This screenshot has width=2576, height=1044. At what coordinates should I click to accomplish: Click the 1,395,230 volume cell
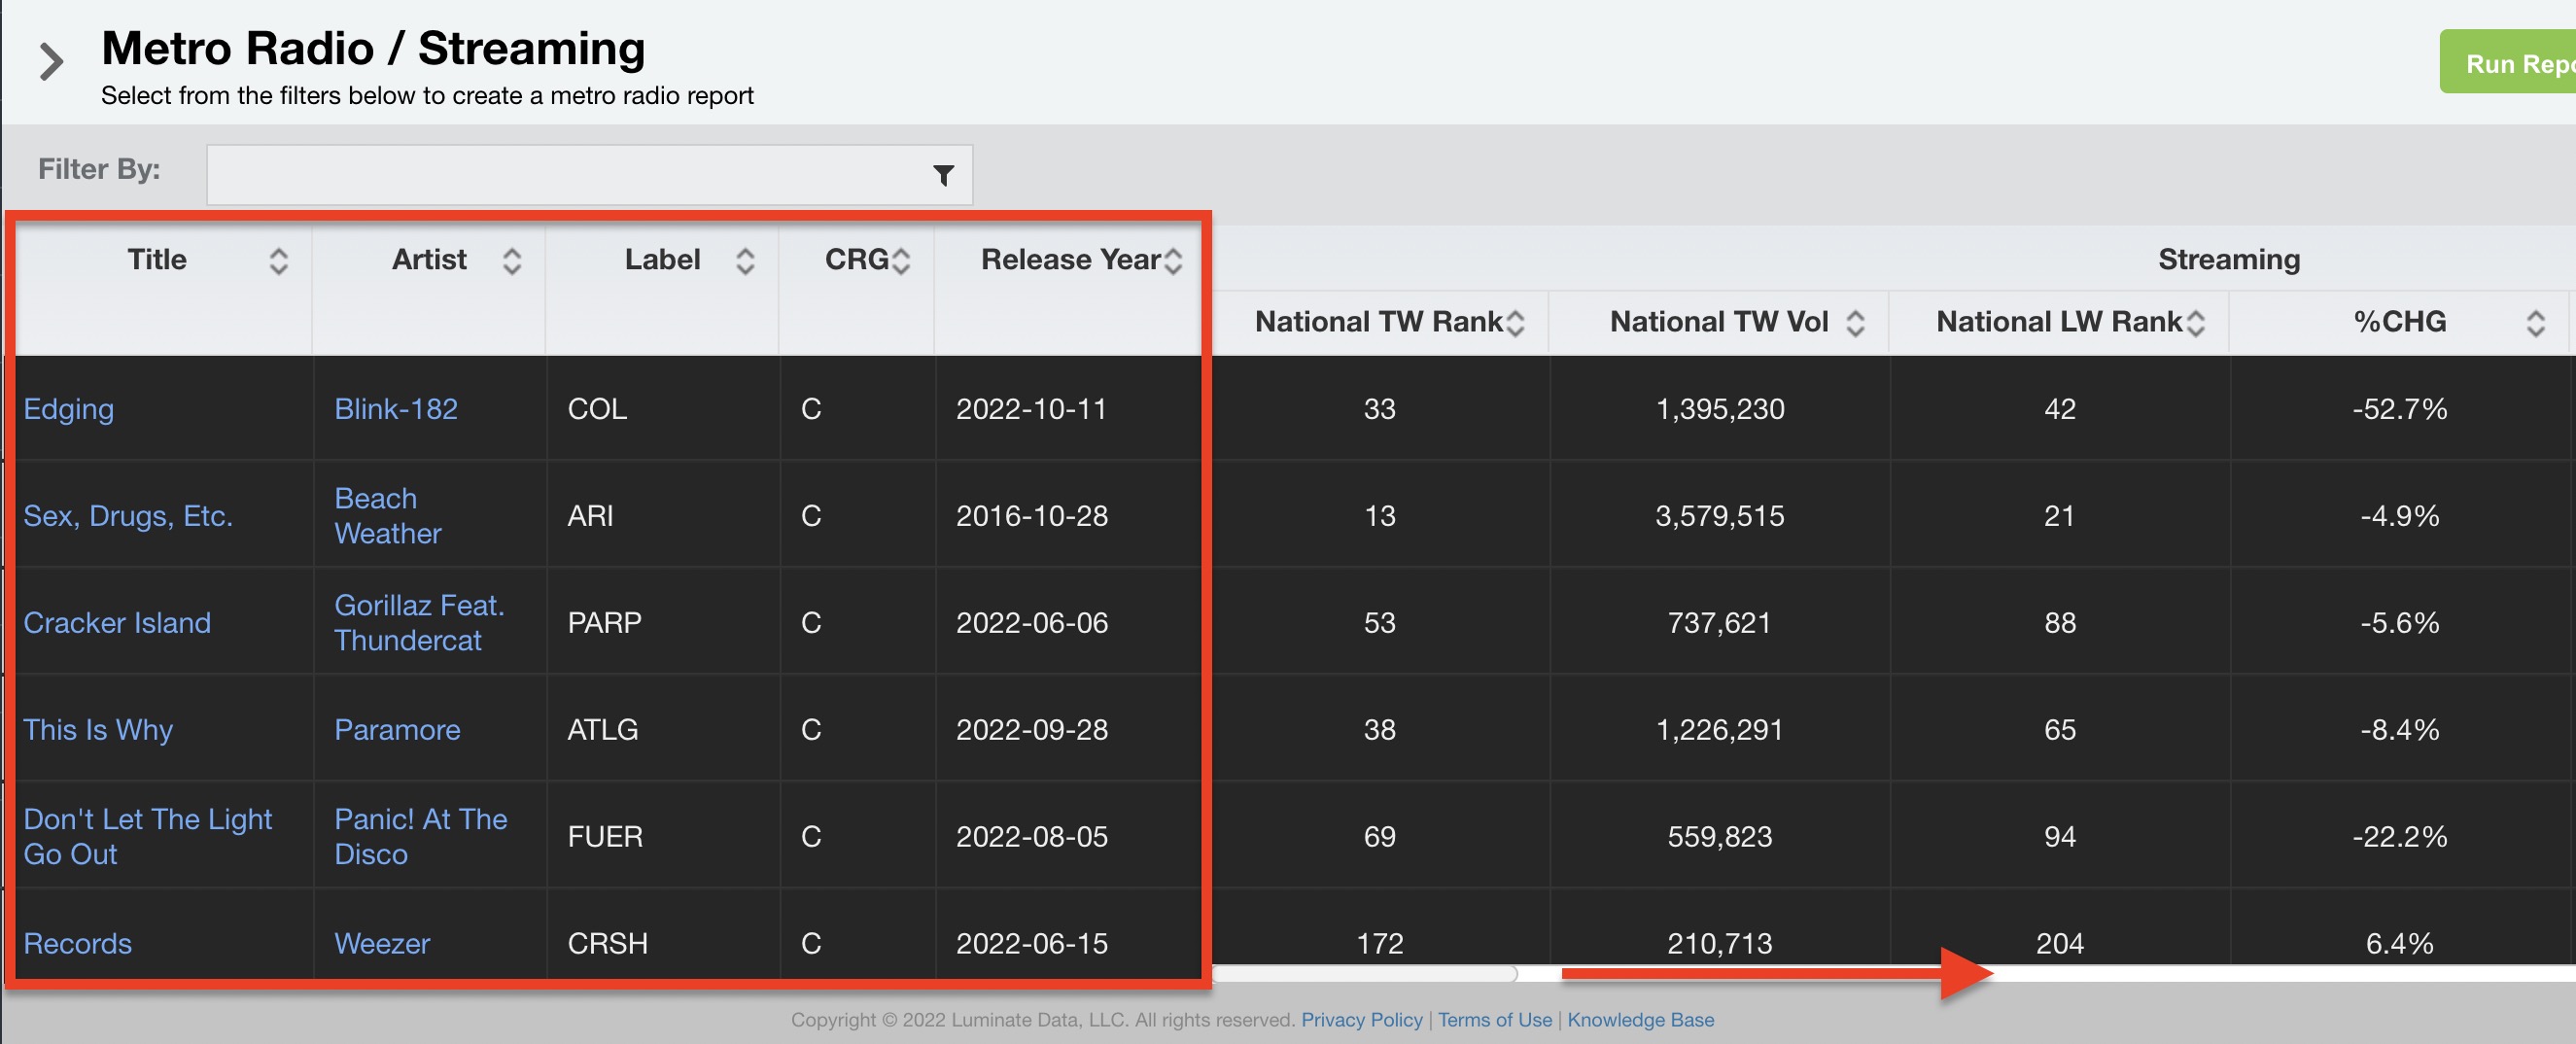[x=1719, y=409]
